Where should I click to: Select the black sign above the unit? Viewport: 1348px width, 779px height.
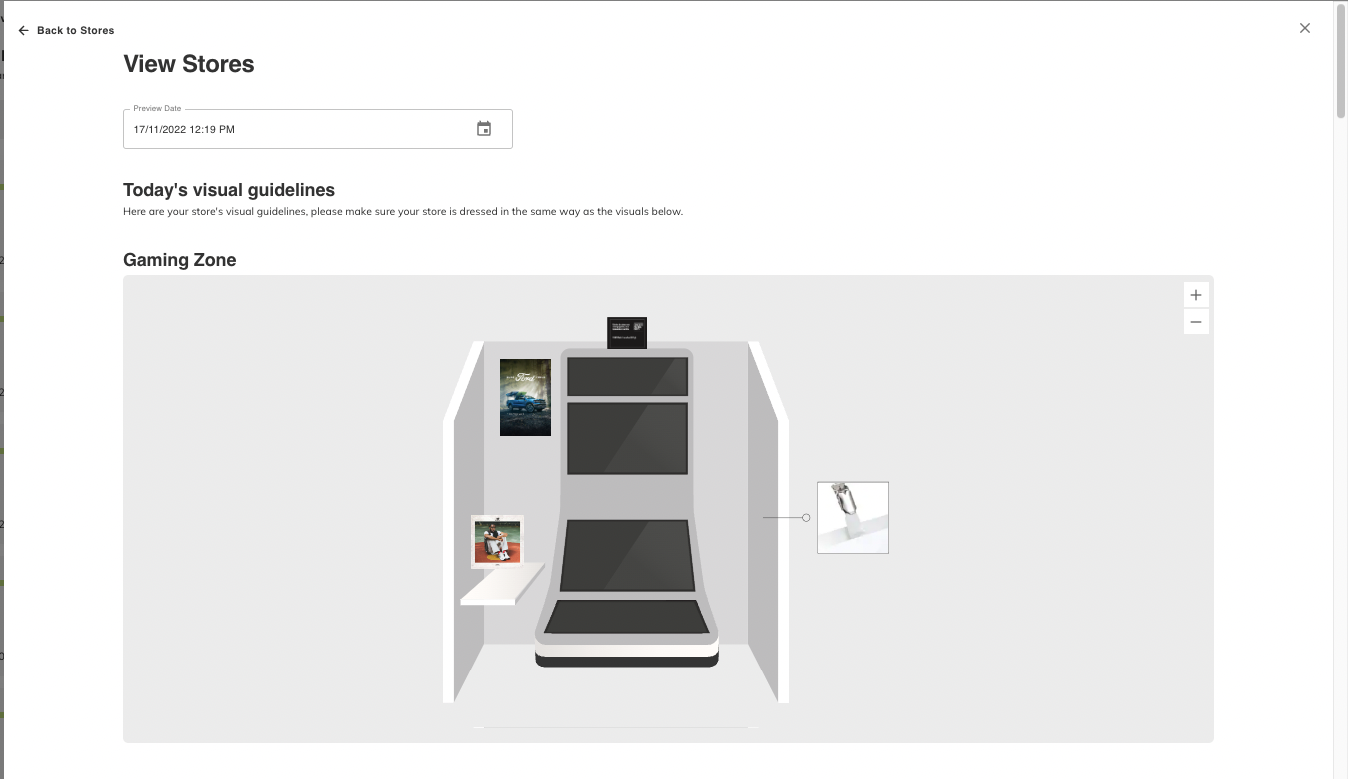(x=627, y=332)
